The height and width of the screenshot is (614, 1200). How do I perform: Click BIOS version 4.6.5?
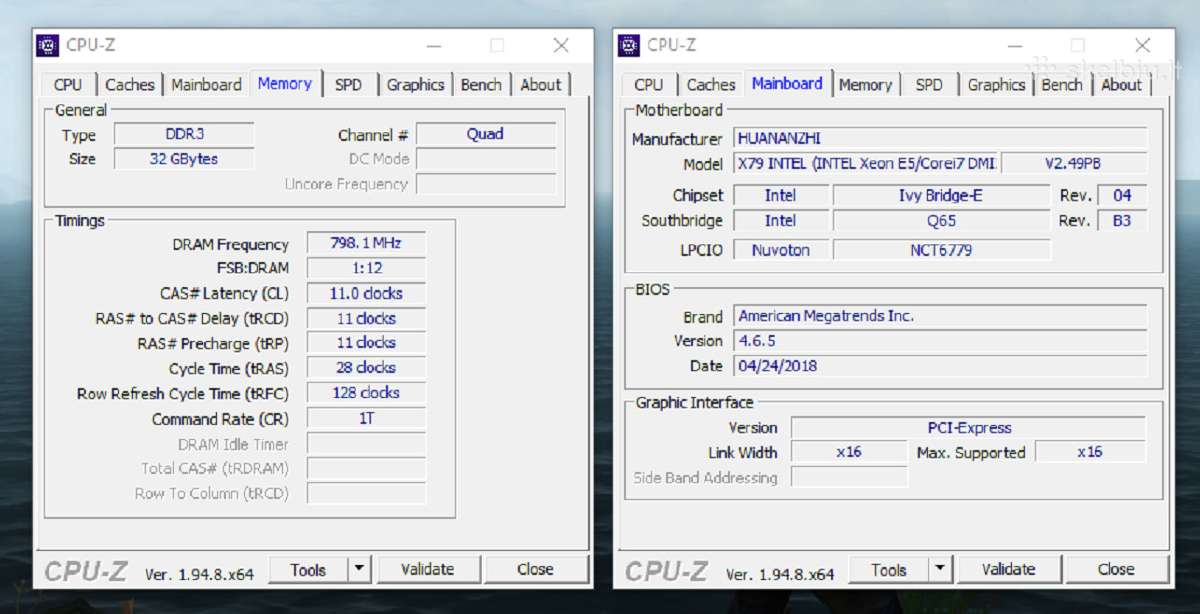click(941, 341)
